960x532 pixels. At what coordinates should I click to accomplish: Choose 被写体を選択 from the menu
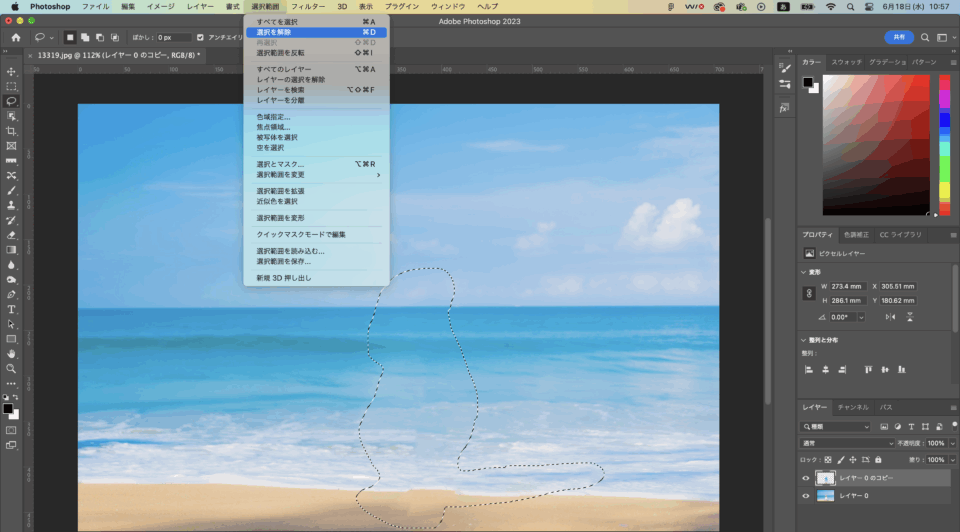click(x=317, y=138)
